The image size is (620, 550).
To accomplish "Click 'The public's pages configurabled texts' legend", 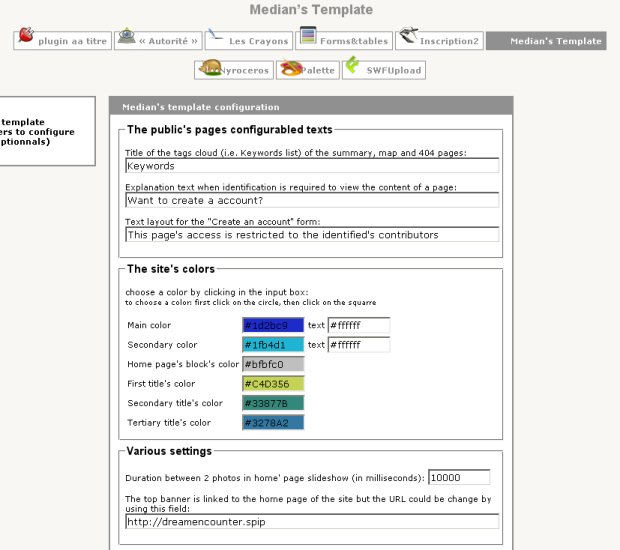I will point(230,130).
